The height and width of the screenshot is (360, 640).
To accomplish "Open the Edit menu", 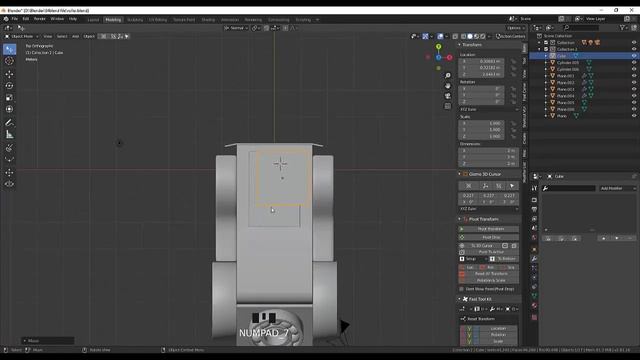I will (26, 19).
